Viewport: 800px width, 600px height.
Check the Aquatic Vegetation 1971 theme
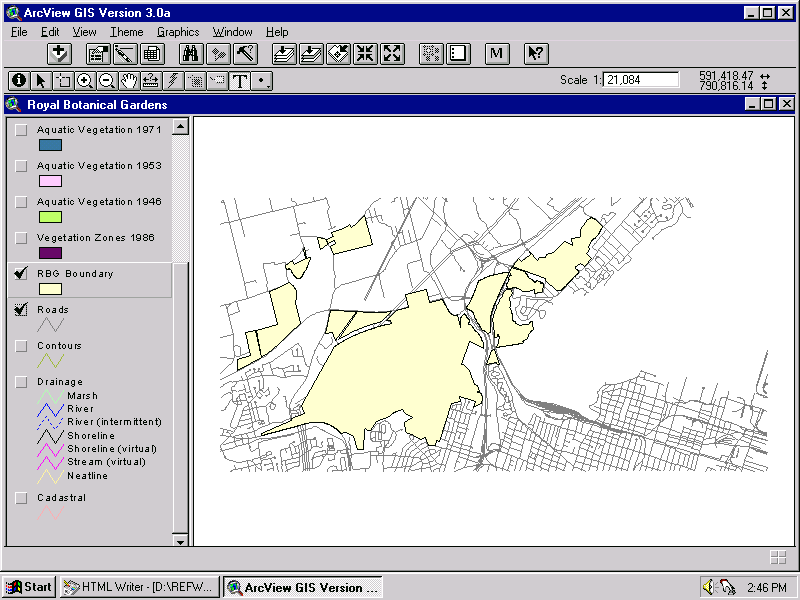[x=21, y=130]
